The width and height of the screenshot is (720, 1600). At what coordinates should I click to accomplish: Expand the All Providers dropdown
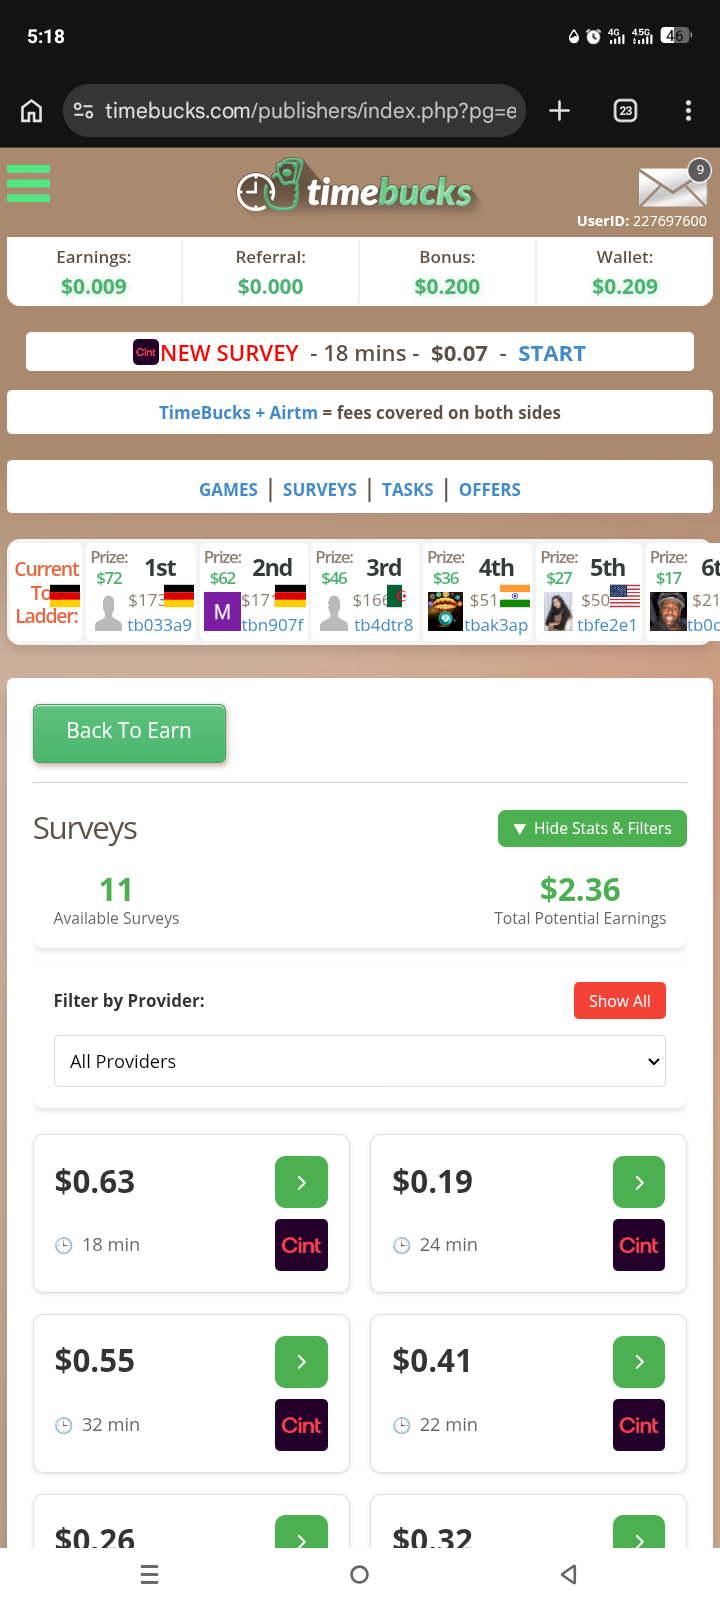tap(360, 1061)
